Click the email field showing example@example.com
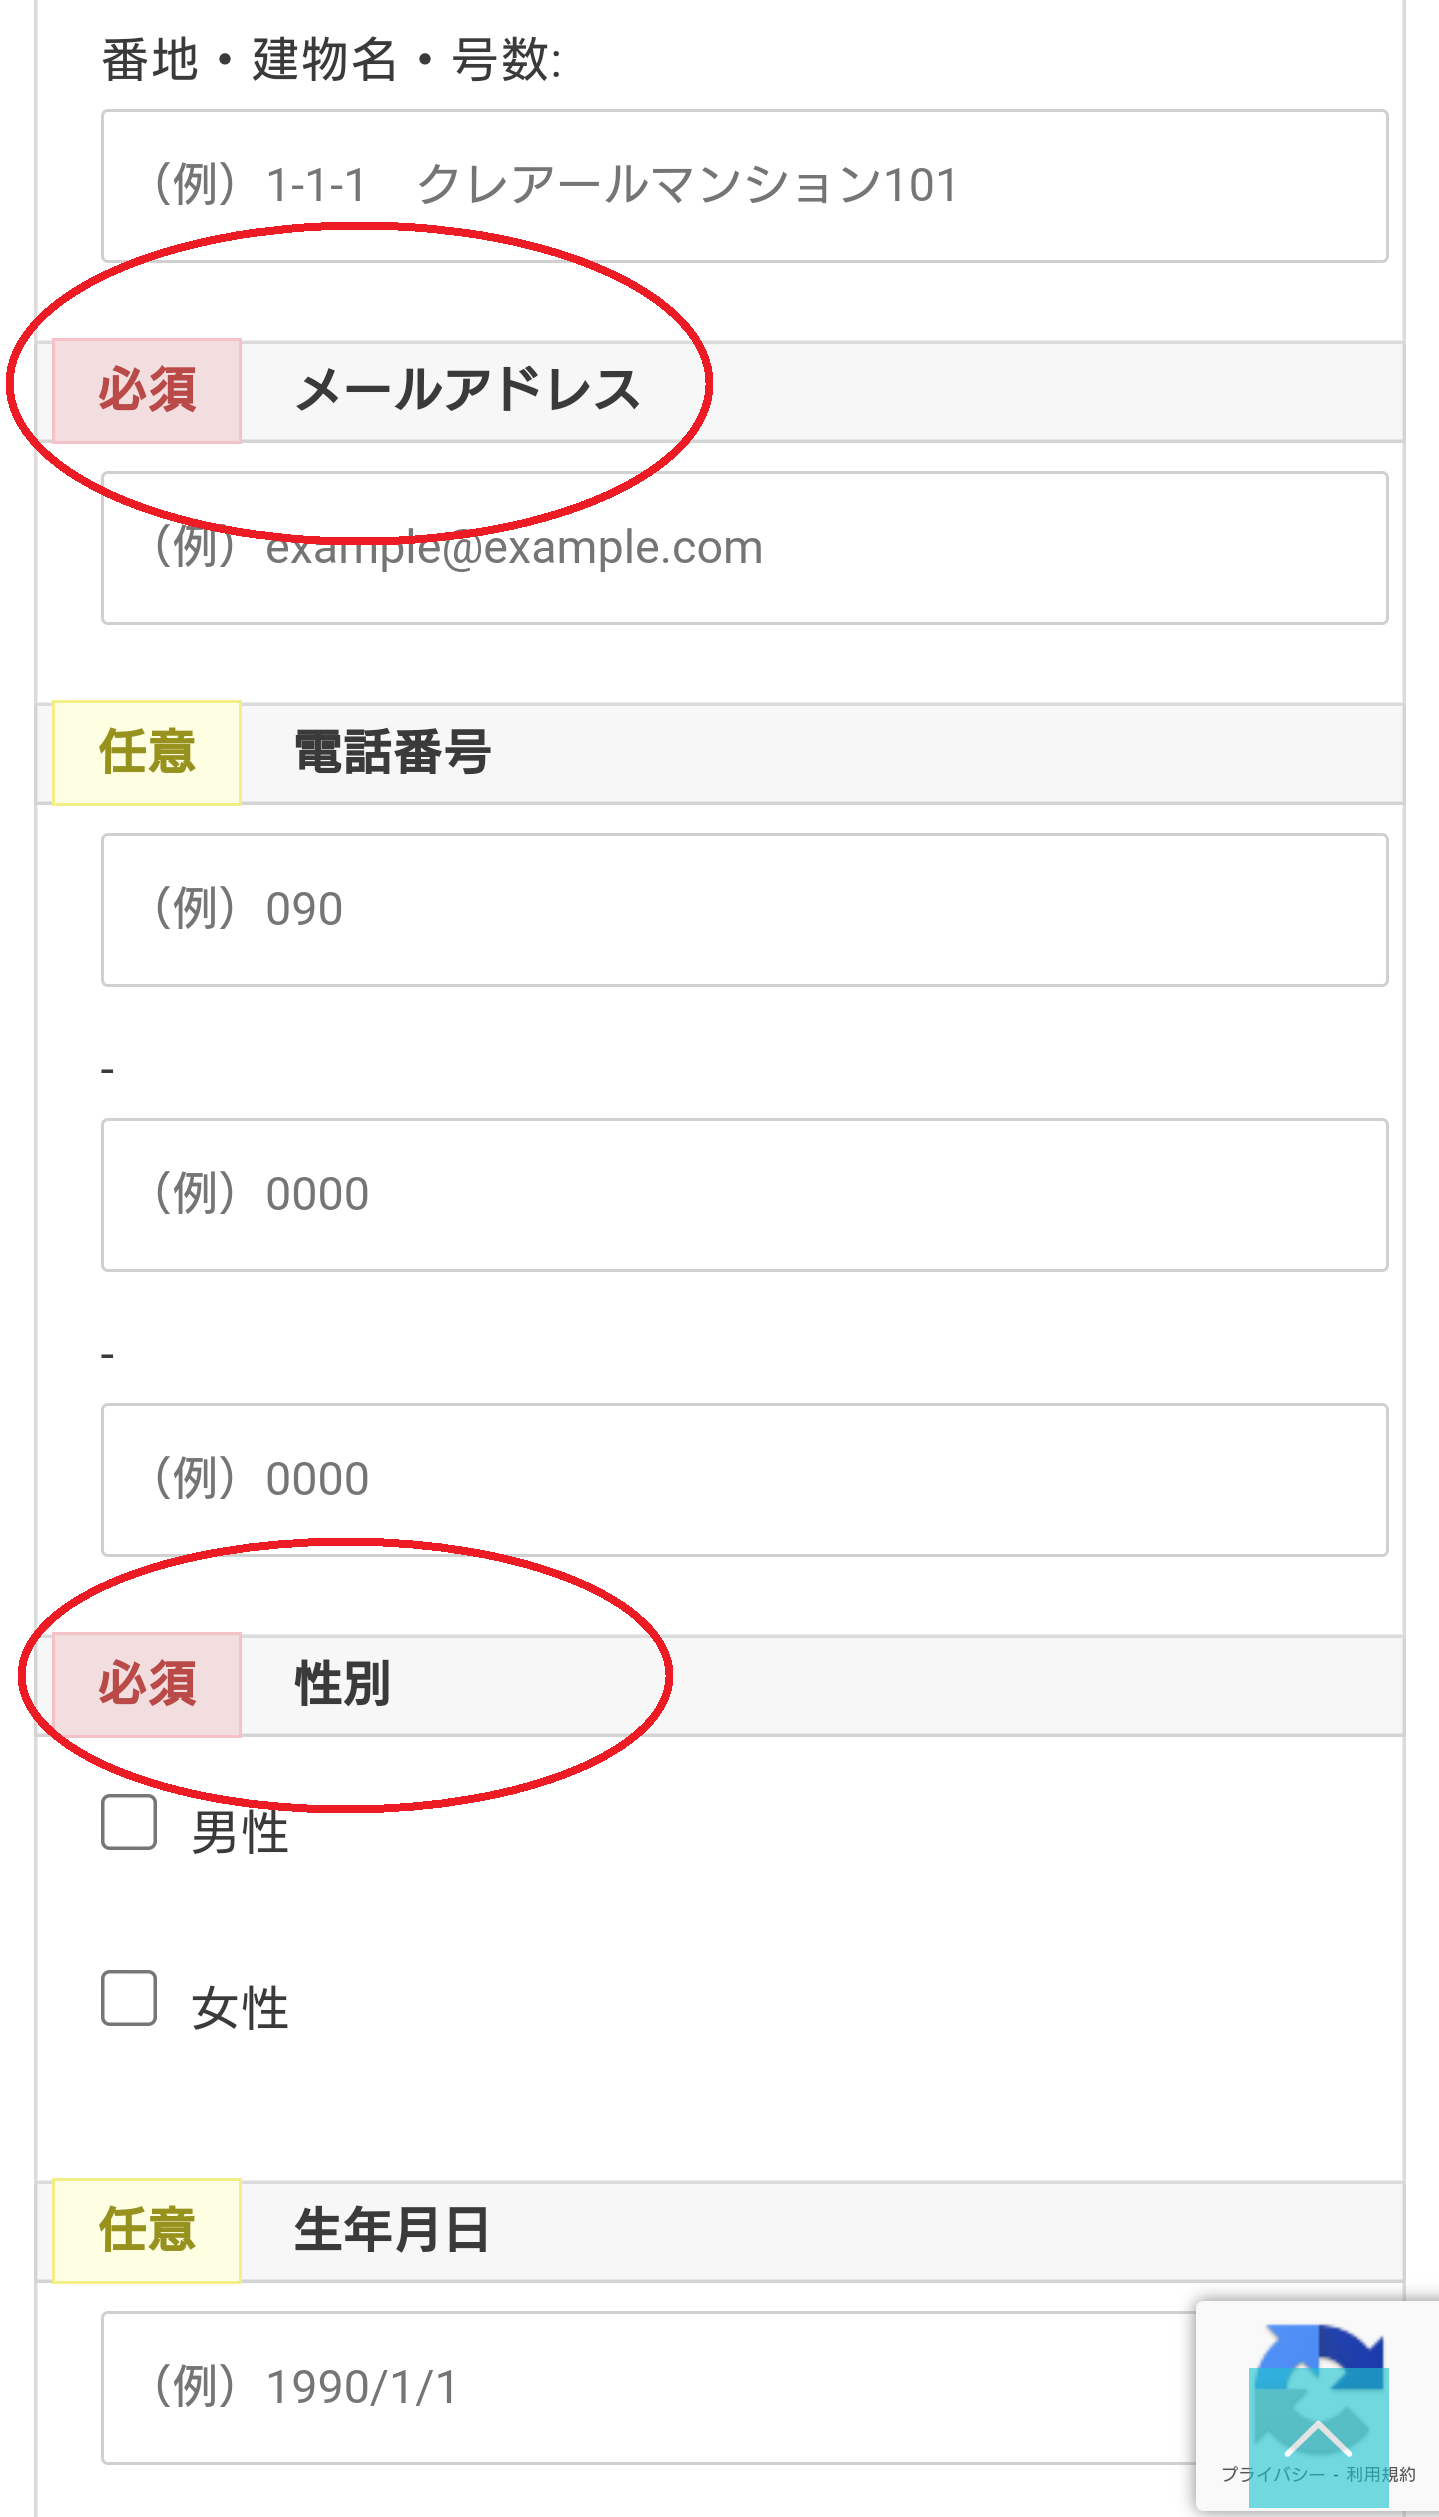This screenshot has height=2517, width=1439. point(744,548)
